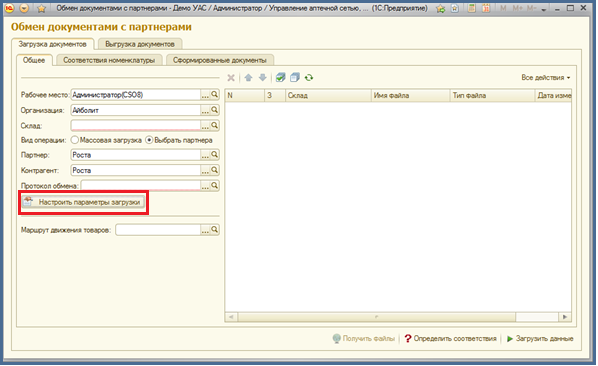Click the M+ memory add button
The height and width of the screenshot is (366, 598).
pos(517,8)
